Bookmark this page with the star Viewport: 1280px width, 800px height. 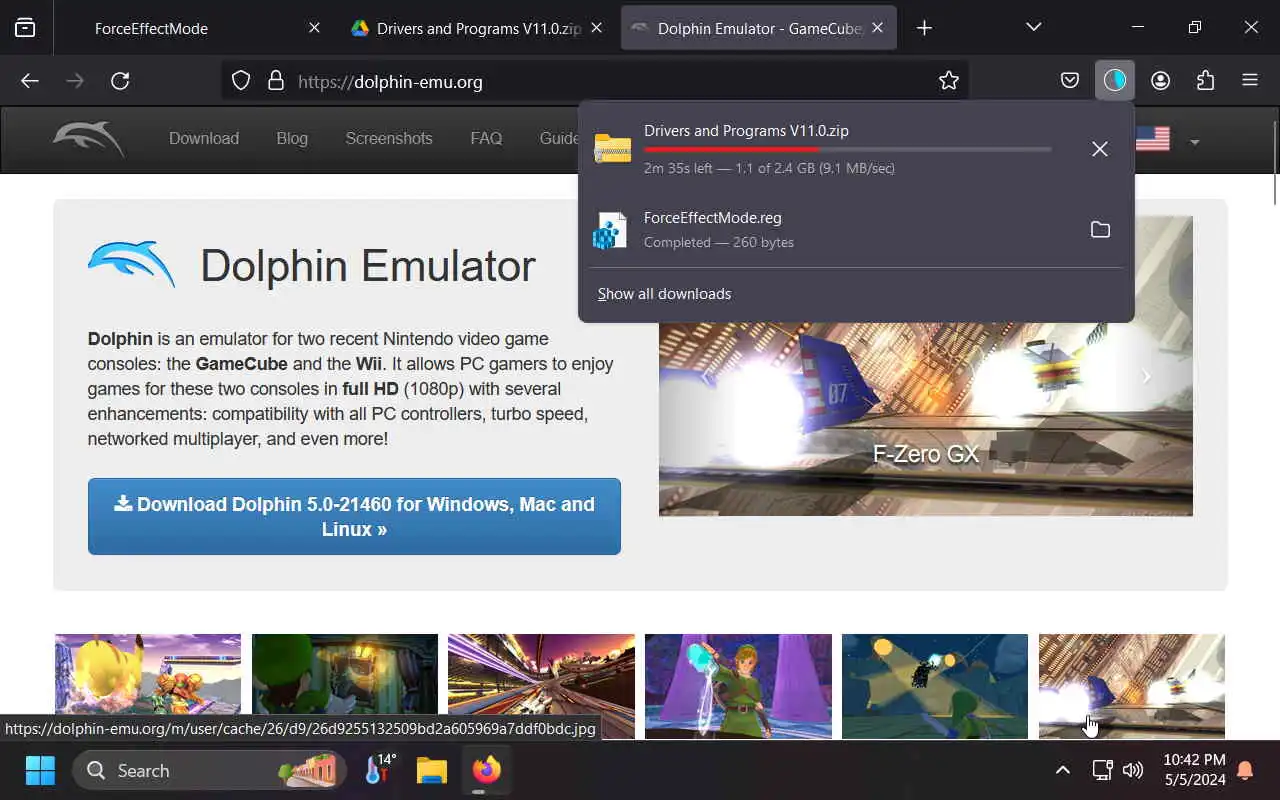coord(949,81)
